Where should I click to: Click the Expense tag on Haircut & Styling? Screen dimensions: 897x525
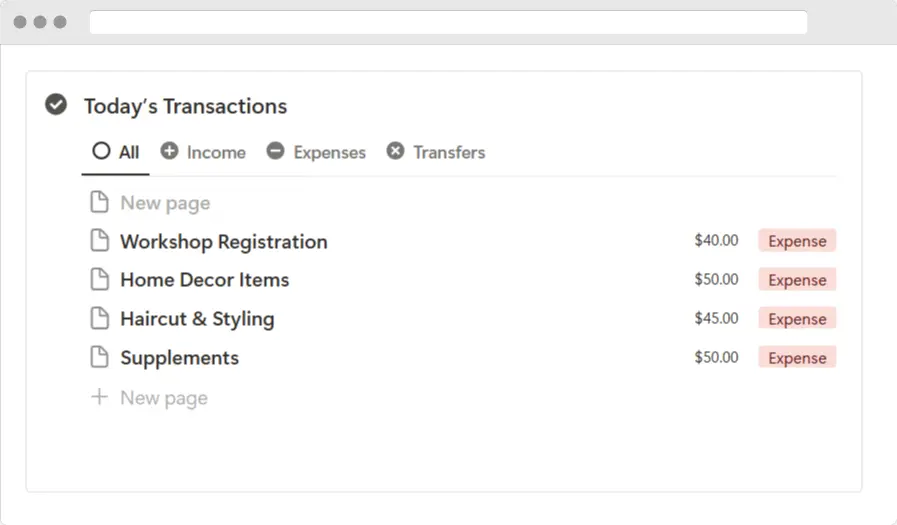[x=797, y=319]
